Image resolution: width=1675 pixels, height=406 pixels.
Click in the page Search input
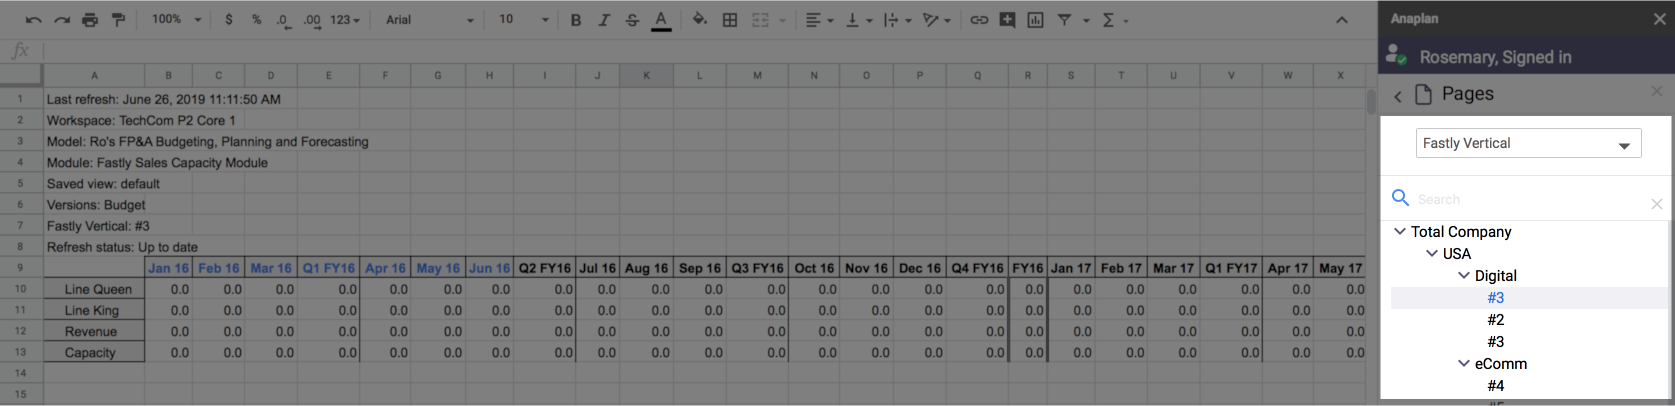1530,199
